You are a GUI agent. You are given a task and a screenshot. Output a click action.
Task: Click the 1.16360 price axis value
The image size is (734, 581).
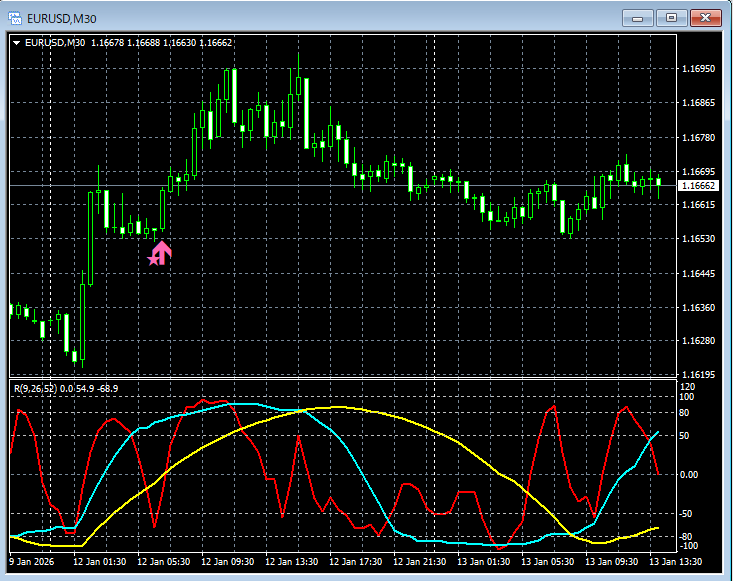click(x=698, y=308)
